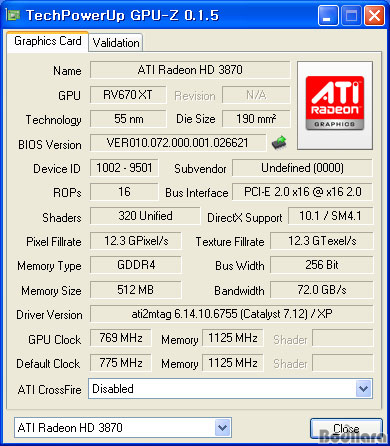Screen dimensions: 390x446
Task: Click the GPU Clock 769 MHz field
Action: tap(121, 338)
